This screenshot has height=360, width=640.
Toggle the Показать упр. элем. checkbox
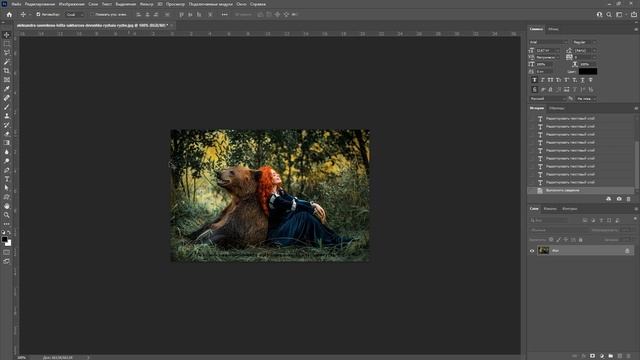(x=92, y=14)
